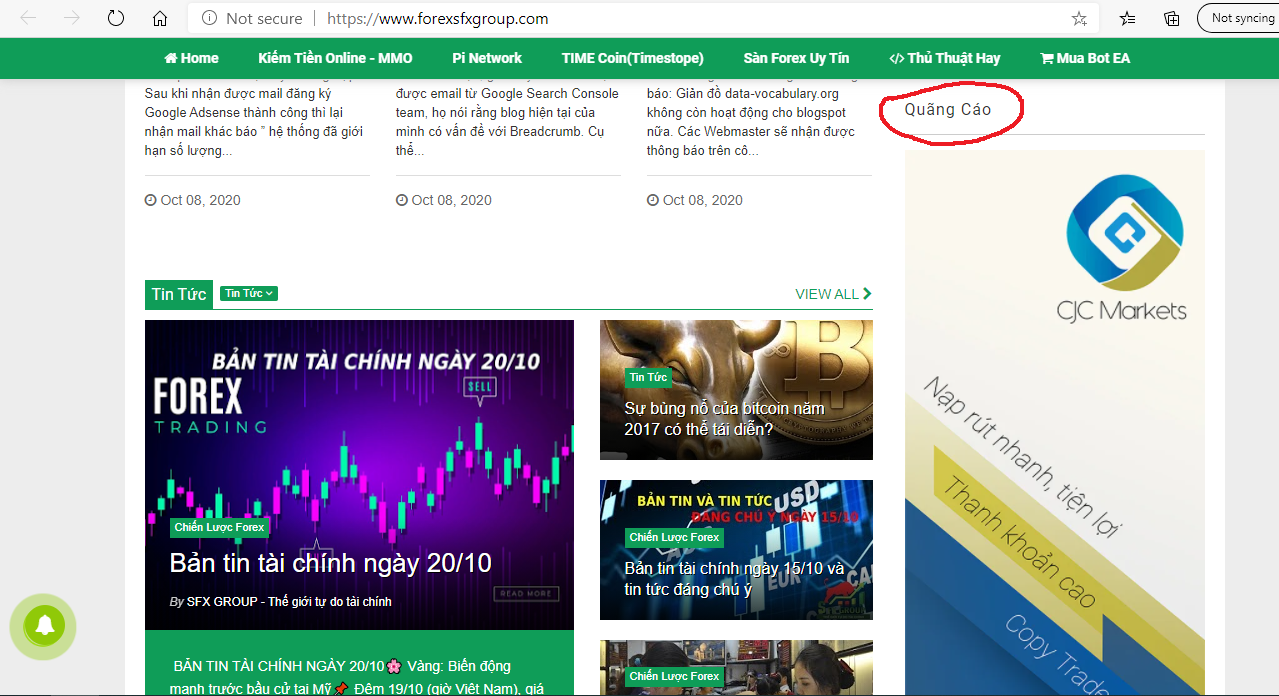1279x696 pixels.
Task: Open Thủ Thuật Hay menu item
Action: coord(944,58)
